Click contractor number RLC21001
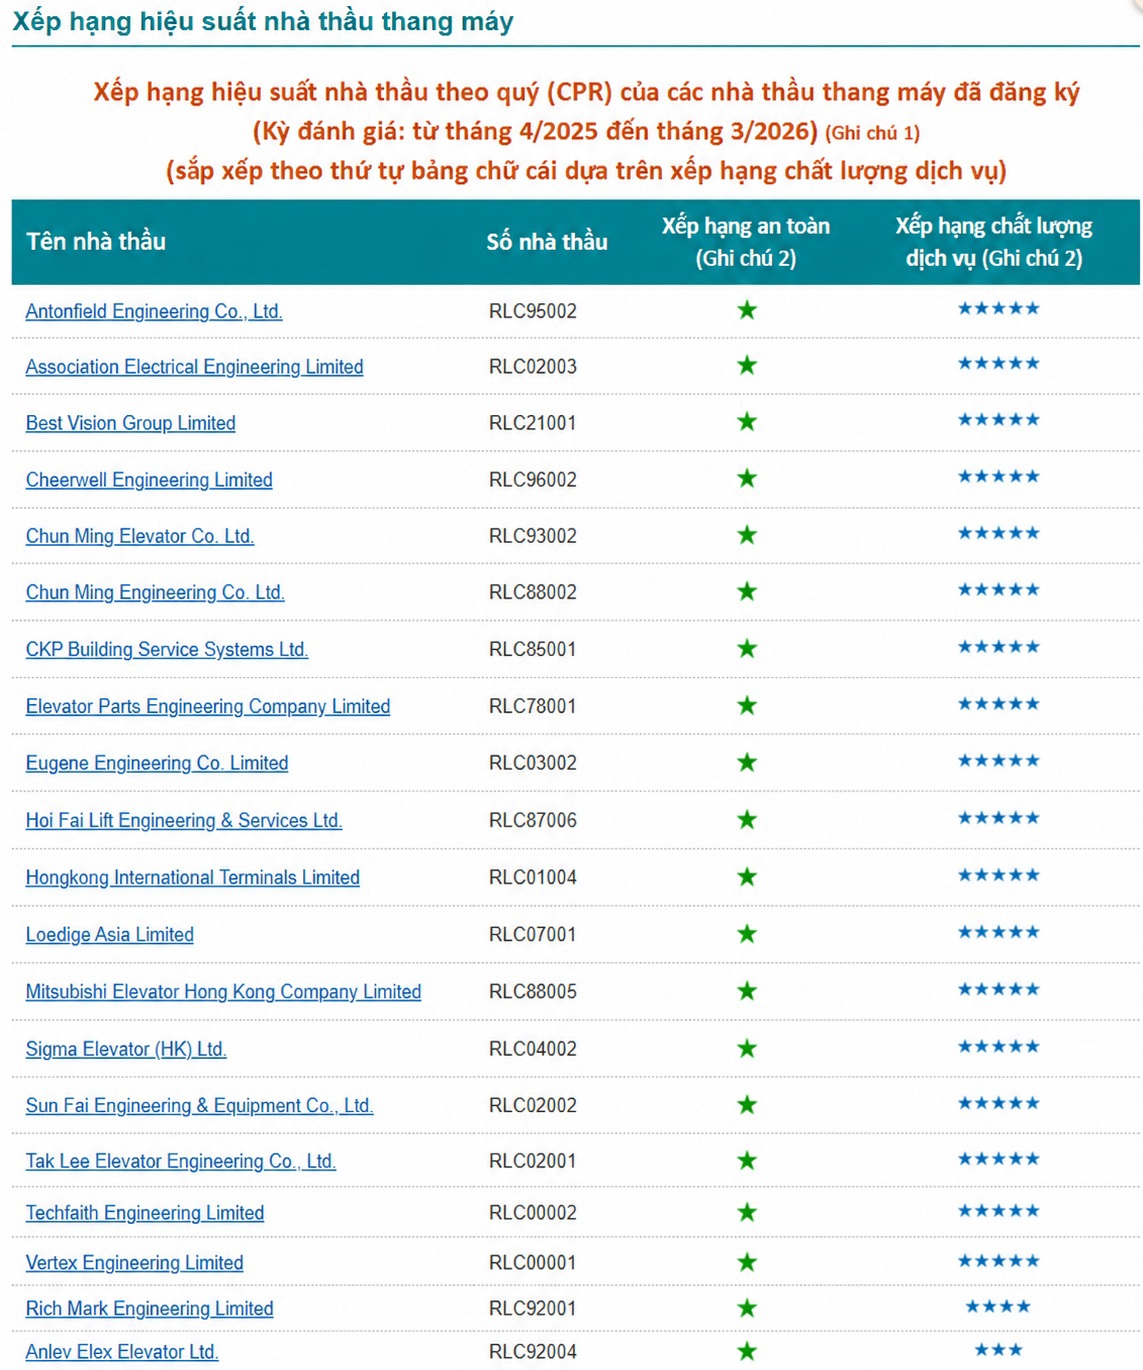The height and width of the screenshot is (1370, 1143). [x=533, y=423]
